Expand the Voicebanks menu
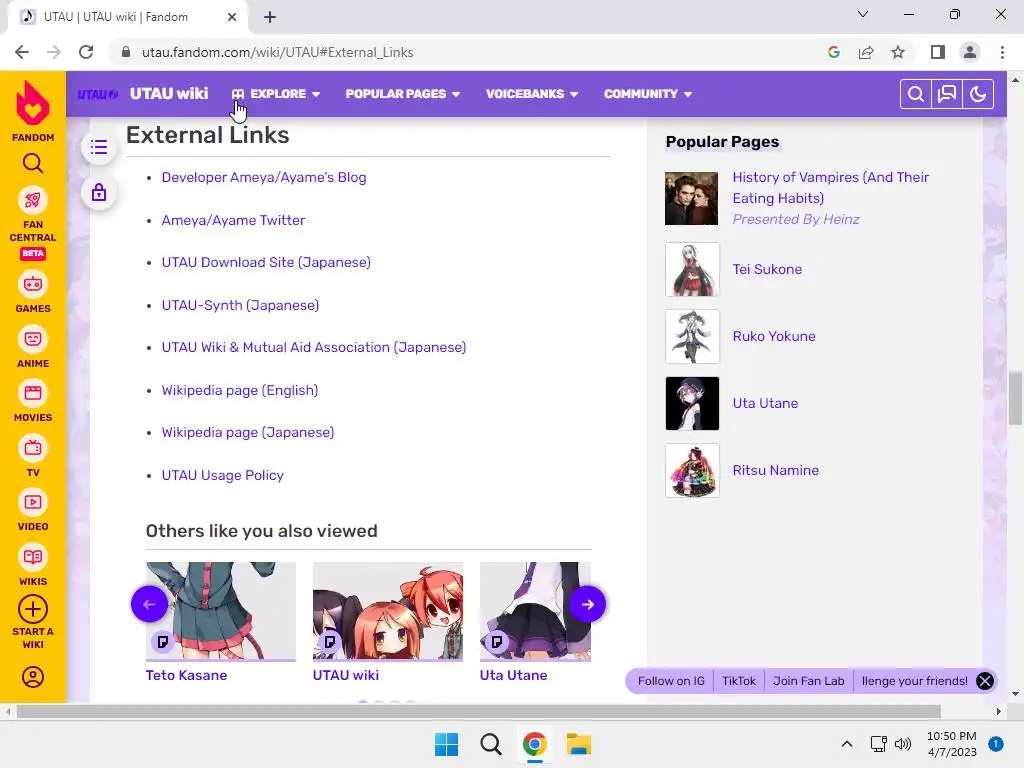Viewport: 1024px width, 768px height. point(532,94)
